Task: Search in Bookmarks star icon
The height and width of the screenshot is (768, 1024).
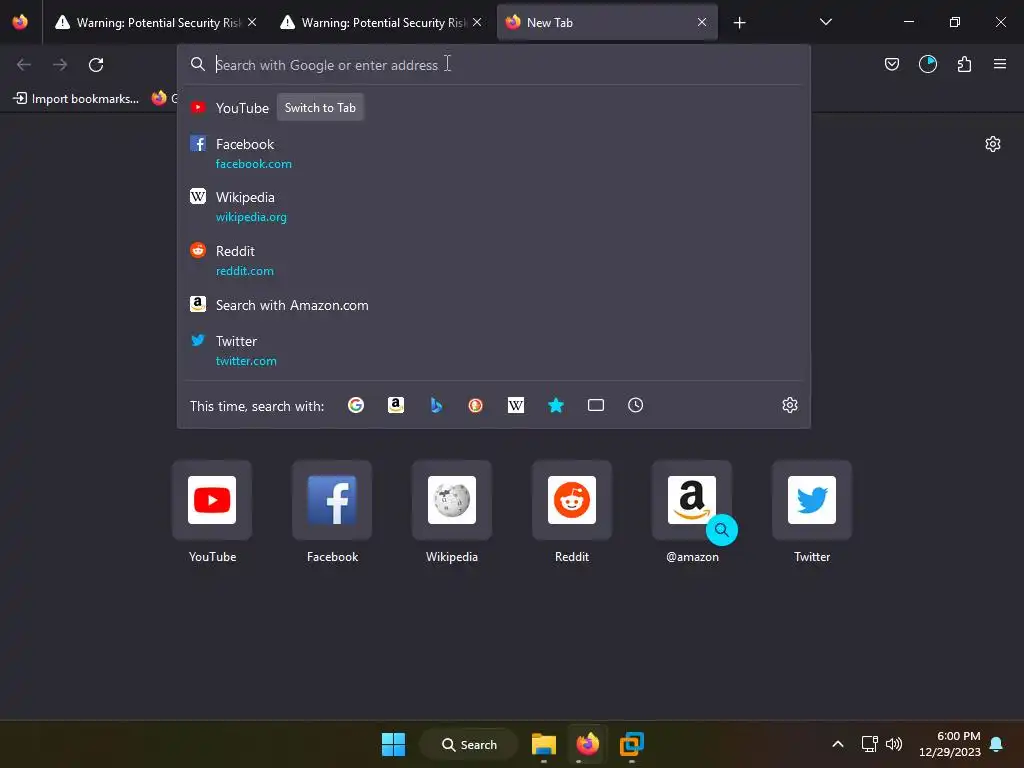Action: (x=556, y=406)
